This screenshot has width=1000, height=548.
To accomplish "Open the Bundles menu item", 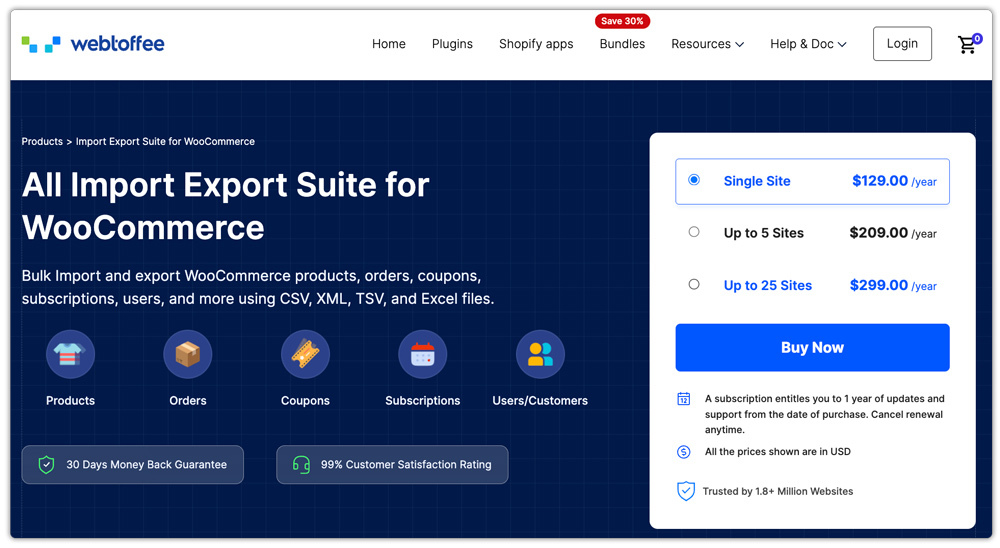I will click(x=622, y=44).
